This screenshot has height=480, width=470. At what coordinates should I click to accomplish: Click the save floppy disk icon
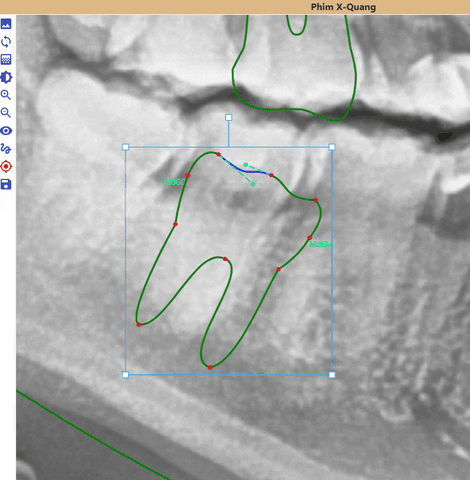pos(6,184)
